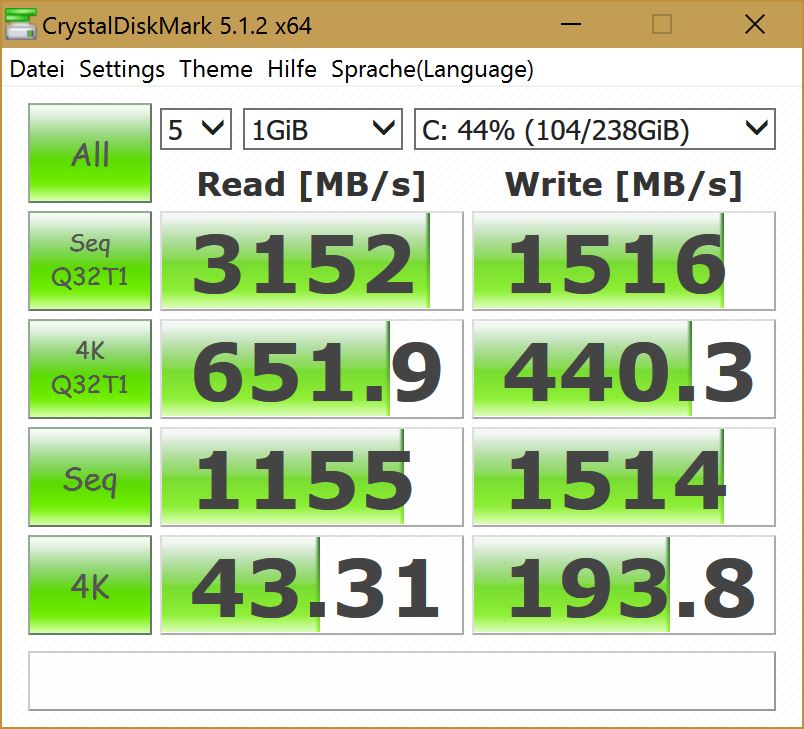Viewport: 804px width, 729px height.
Task: Start the Seq Q32T1 benchmark
Action: tap(90, 261)
